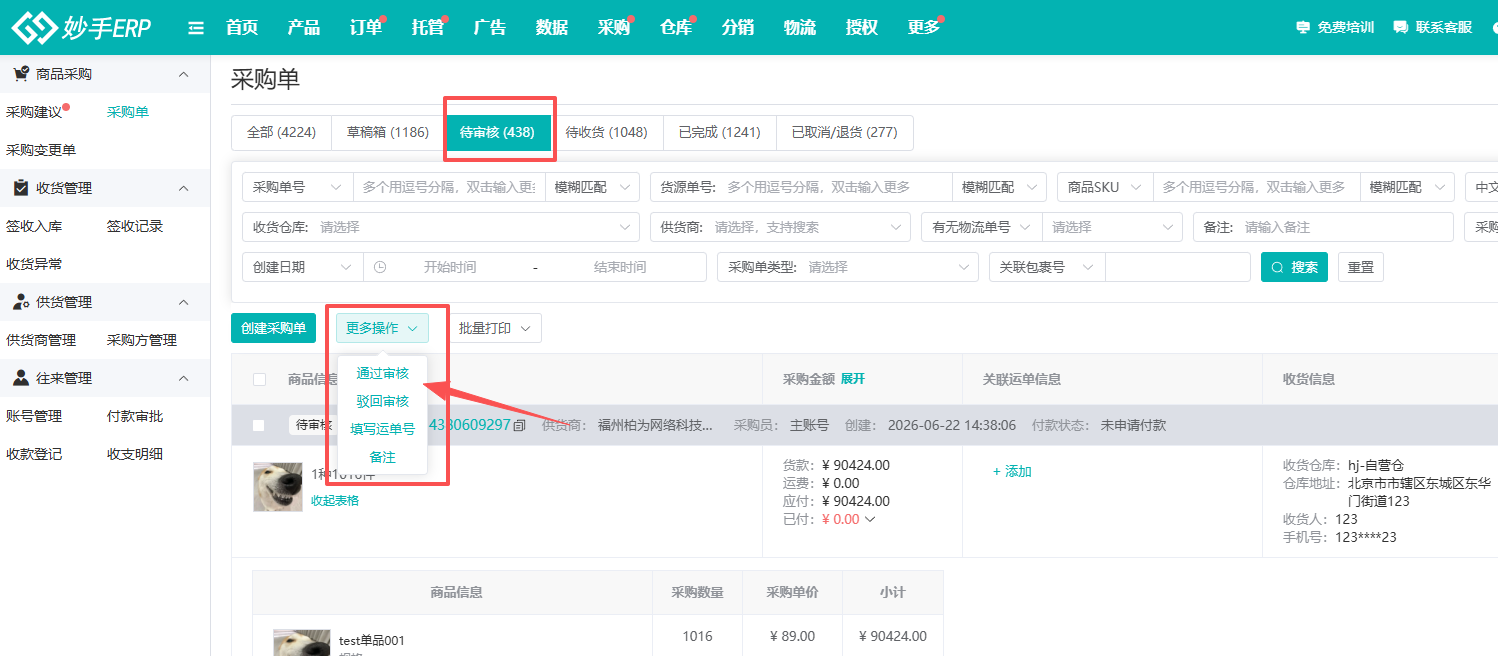Tick the checkbox on the 待审核 order row

point(258,426)
